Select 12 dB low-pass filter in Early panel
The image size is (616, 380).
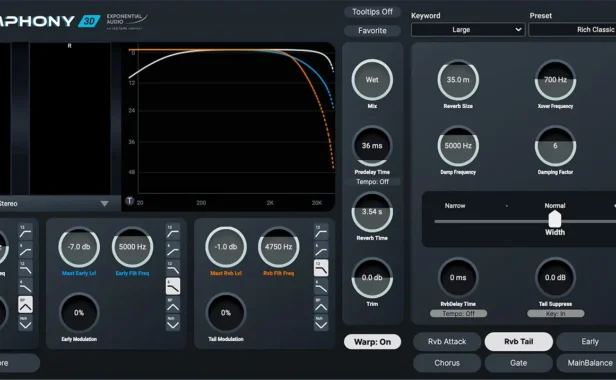pos(173,268)
